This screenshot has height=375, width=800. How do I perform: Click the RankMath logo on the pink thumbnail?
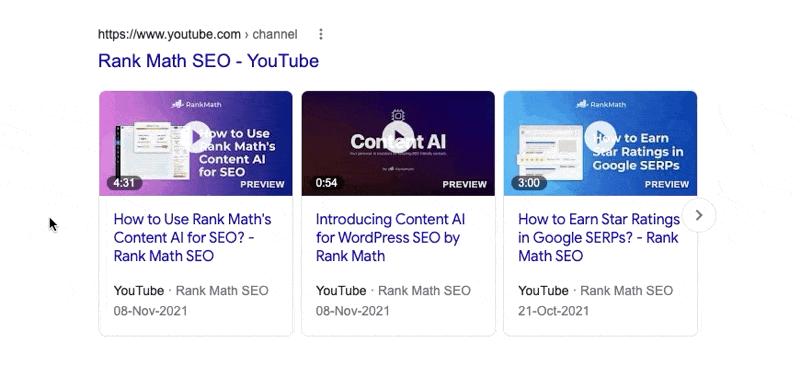pos(196,104)
